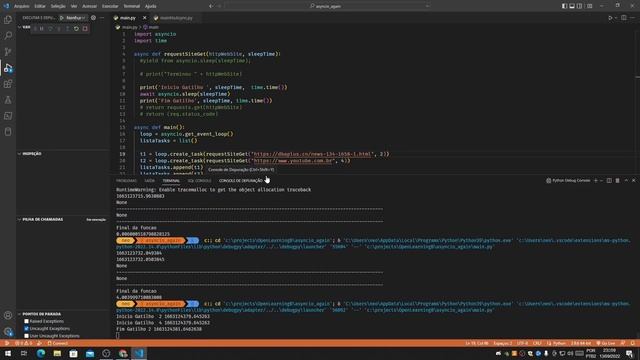Close the terminal panel

(x=633, y=180)
